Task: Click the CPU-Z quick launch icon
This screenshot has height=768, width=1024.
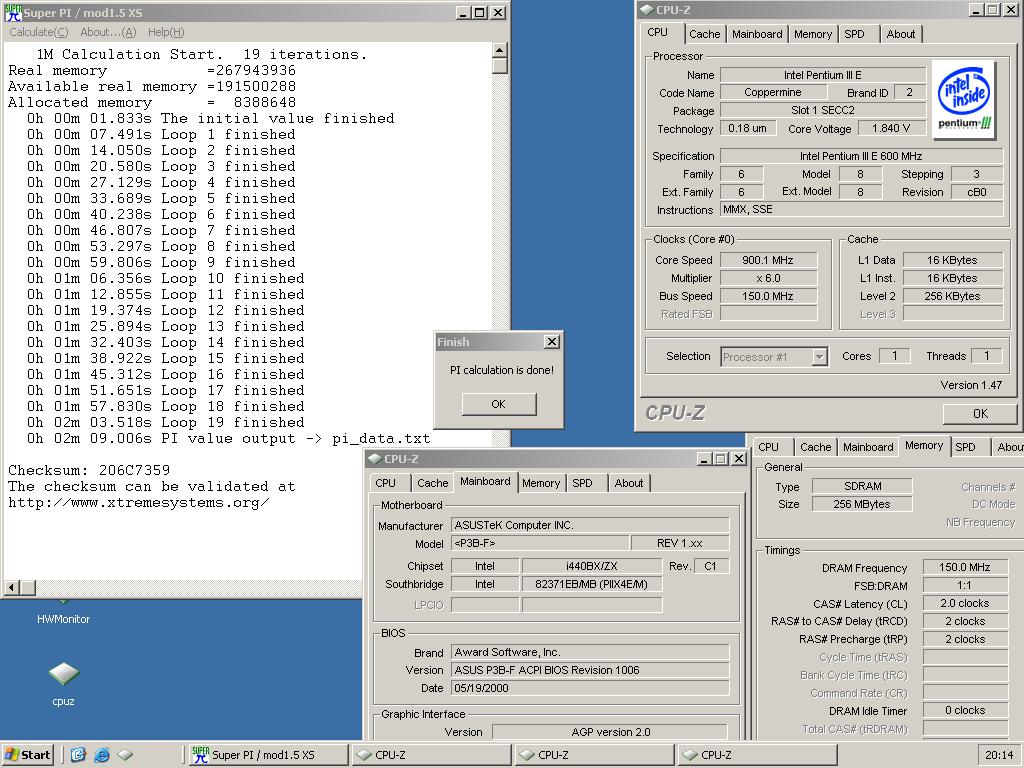Action: (125, 755)
